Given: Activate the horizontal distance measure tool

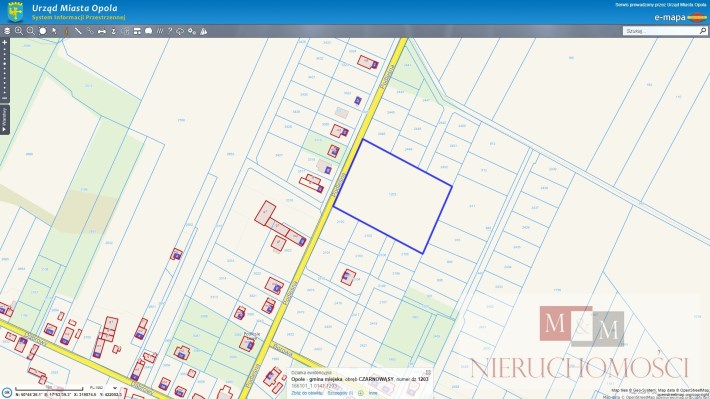Looking at the screenshot, I should coord(101,31).
